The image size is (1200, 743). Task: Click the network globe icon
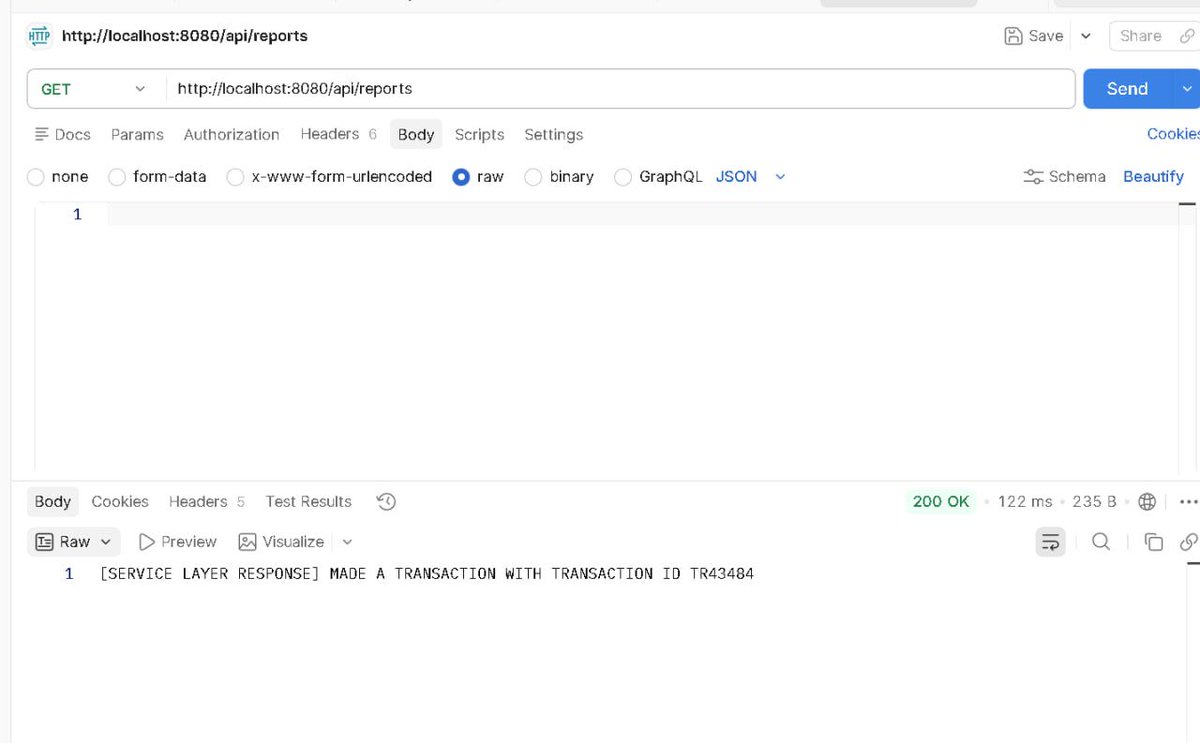pyautogui.click(x=1147, y=501)
